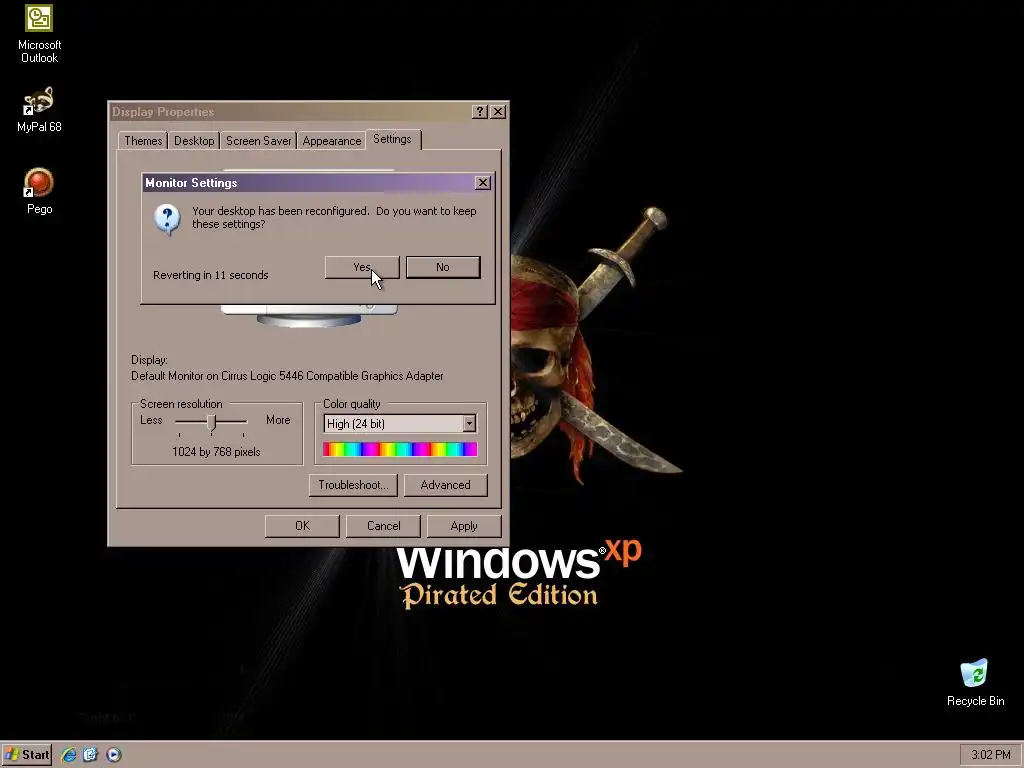Confirm keeping settings with Yes

click(362, 267)
